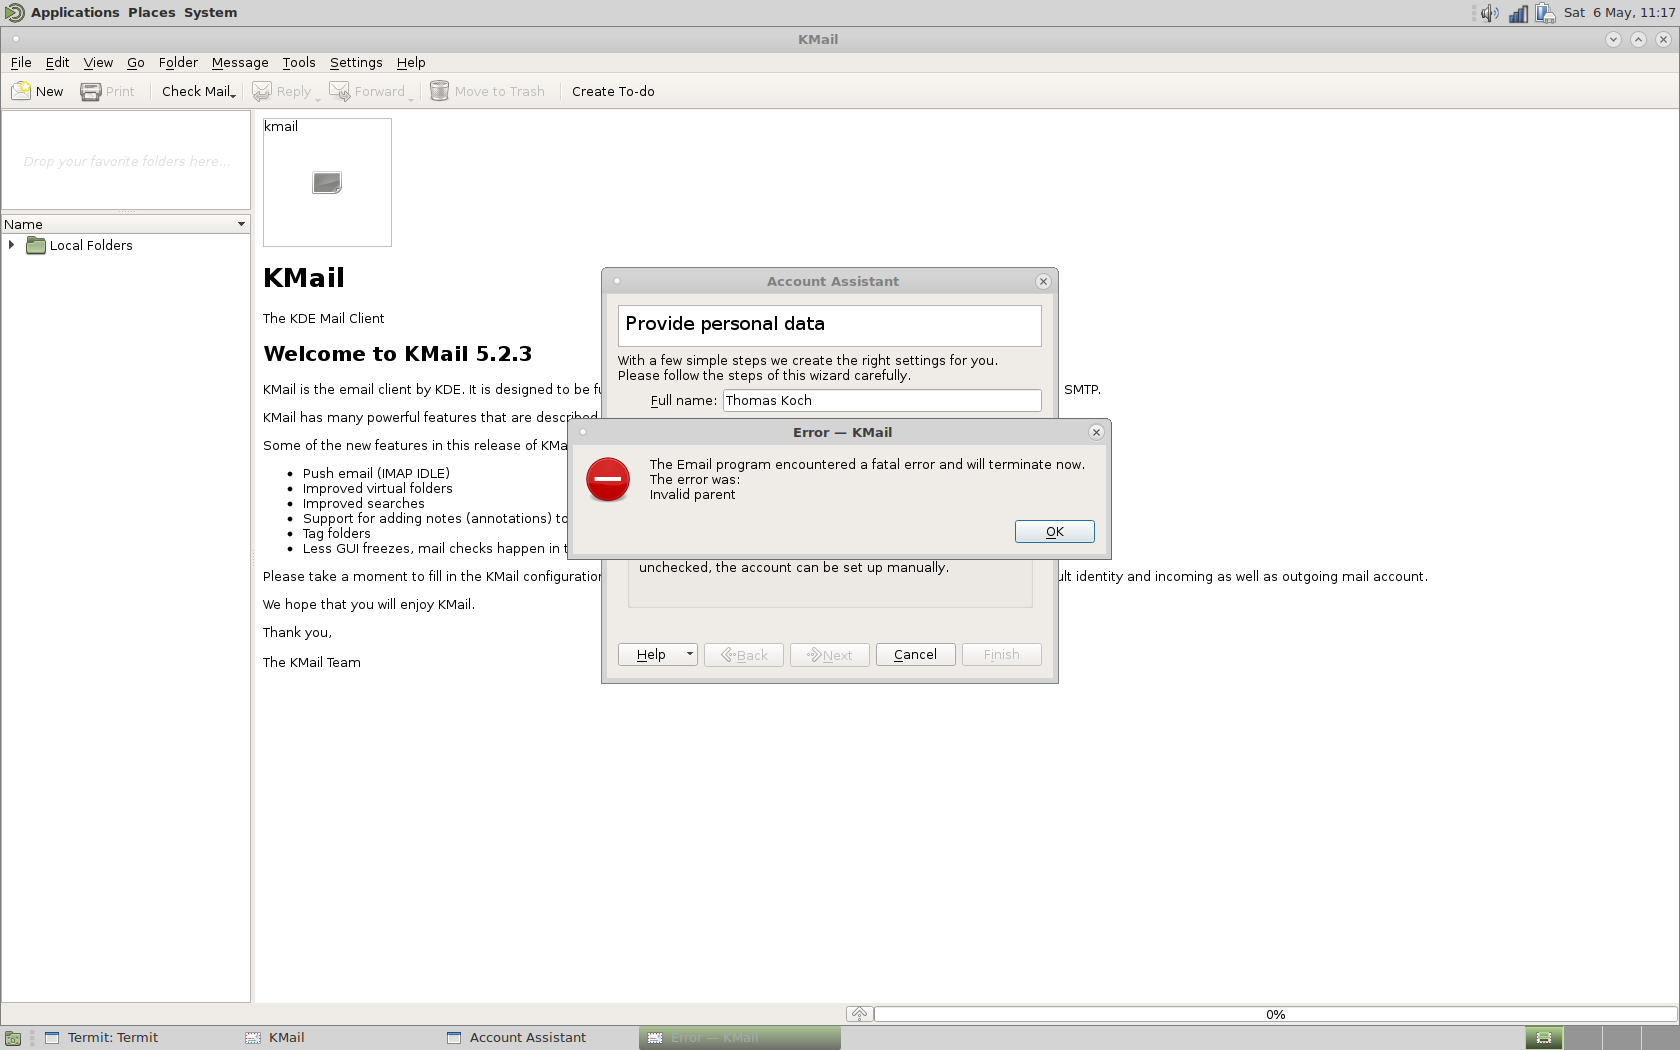Click the Full name input field

coord(882,400)
